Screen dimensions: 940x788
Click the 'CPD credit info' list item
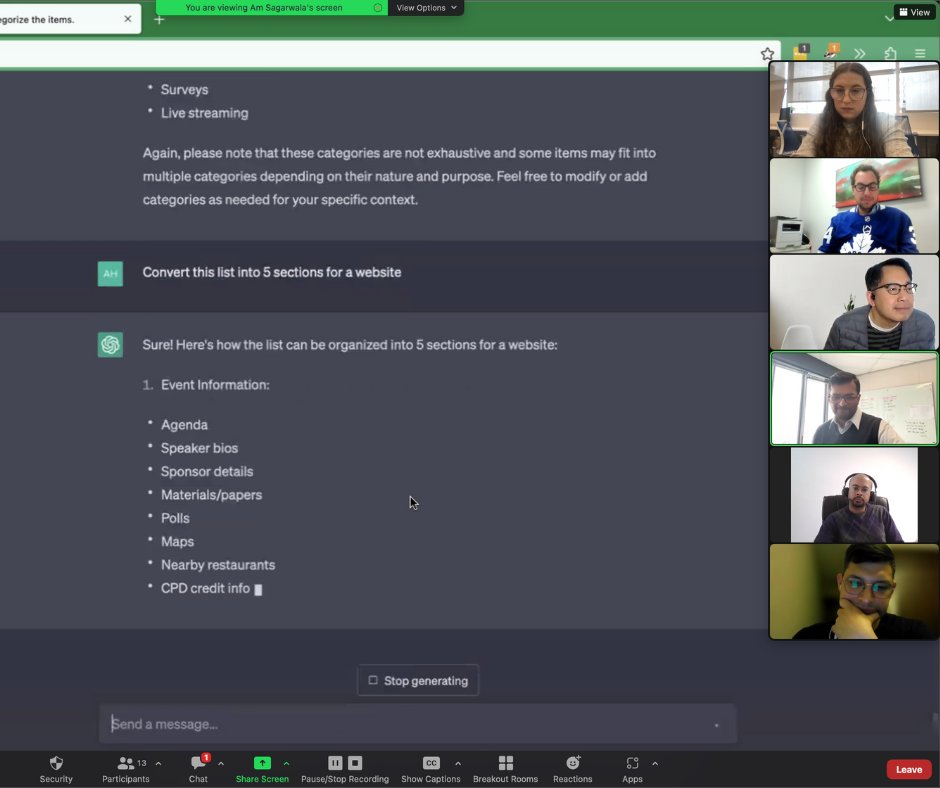(x=205, y=588)
